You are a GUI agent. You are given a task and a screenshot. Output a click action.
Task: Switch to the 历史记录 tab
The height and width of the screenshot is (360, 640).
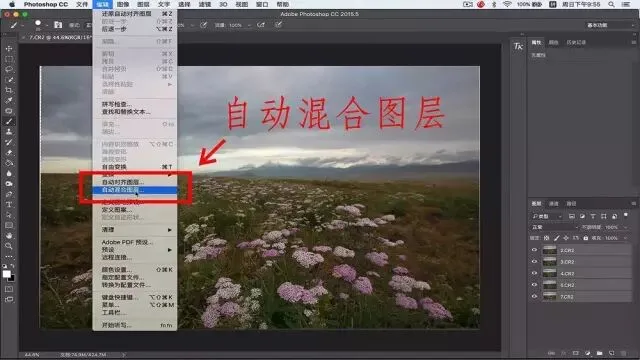click(576, 42)
